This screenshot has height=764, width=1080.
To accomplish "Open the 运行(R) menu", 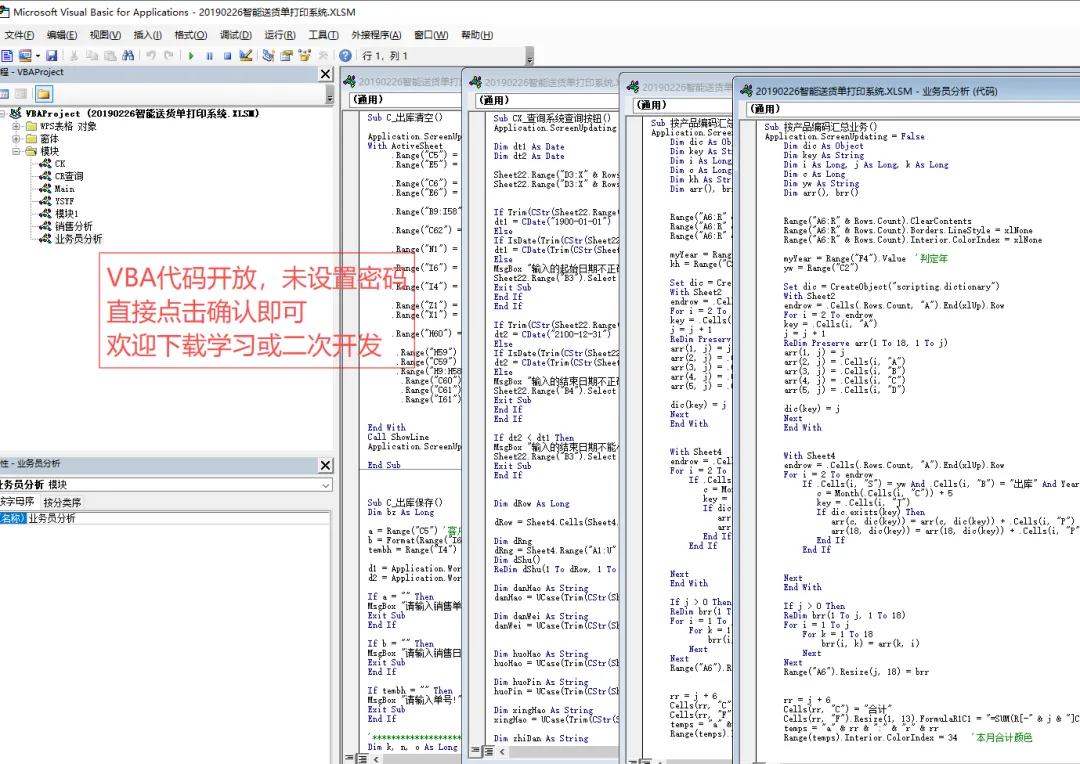I will click(x=280, y=35).
